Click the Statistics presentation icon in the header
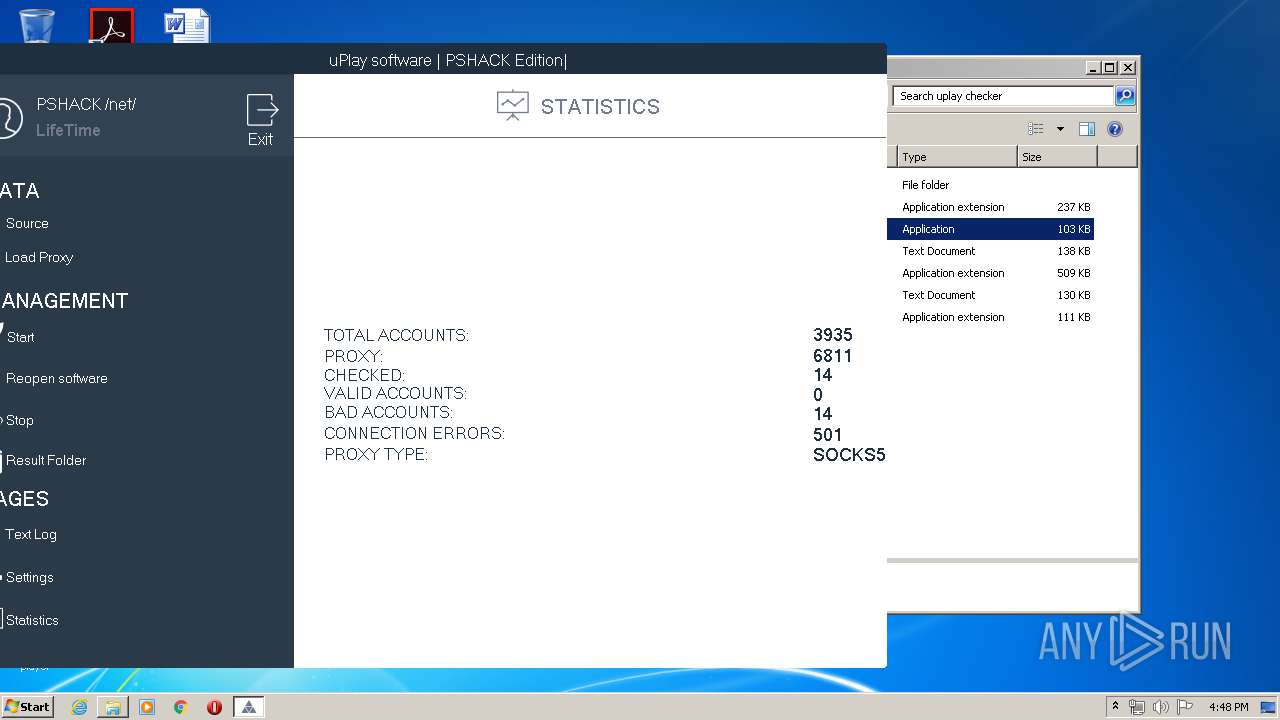Screen dimensions: 1280x720 pyautogui.click(x=513, y=106)
